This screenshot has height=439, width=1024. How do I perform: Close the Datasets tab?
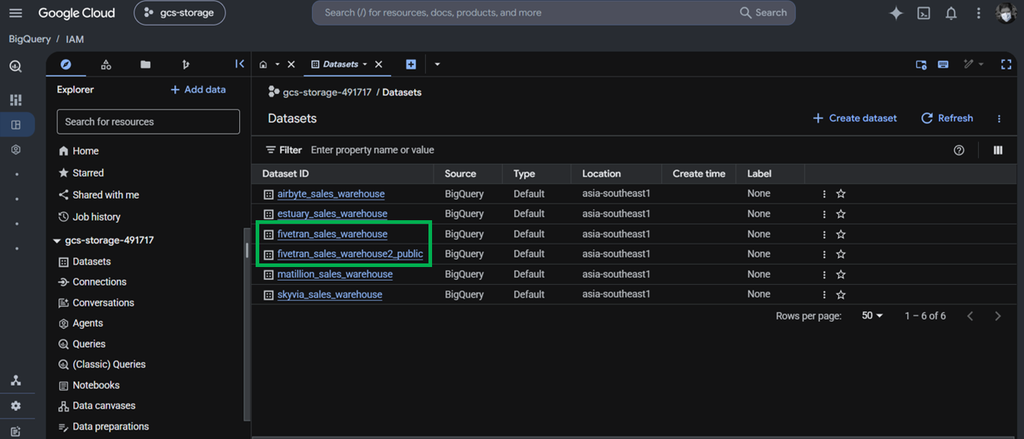378,64
